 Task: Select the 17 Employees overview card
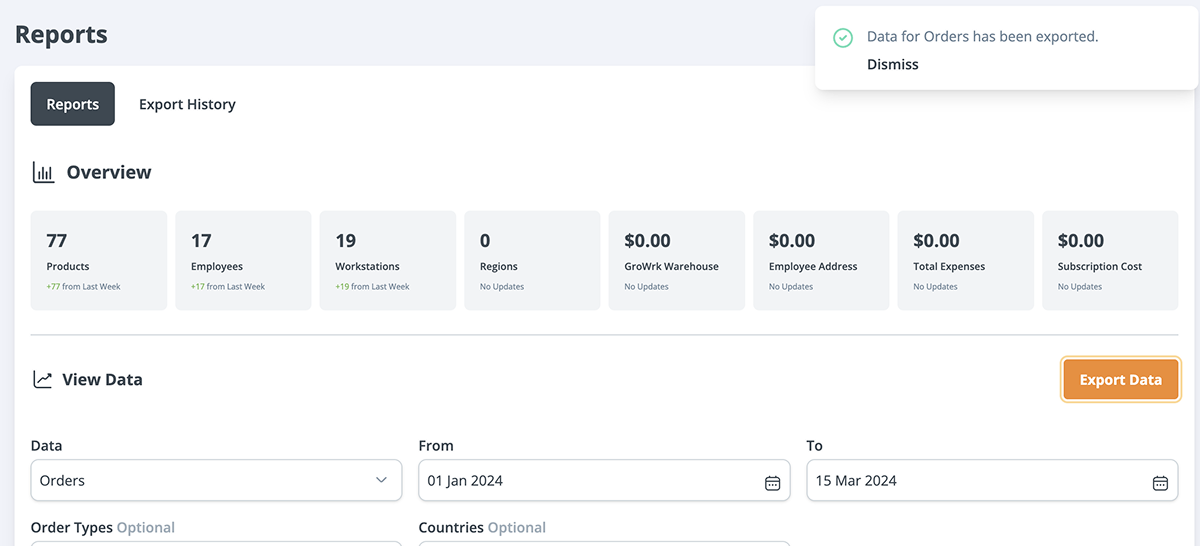tap(243, 260)
